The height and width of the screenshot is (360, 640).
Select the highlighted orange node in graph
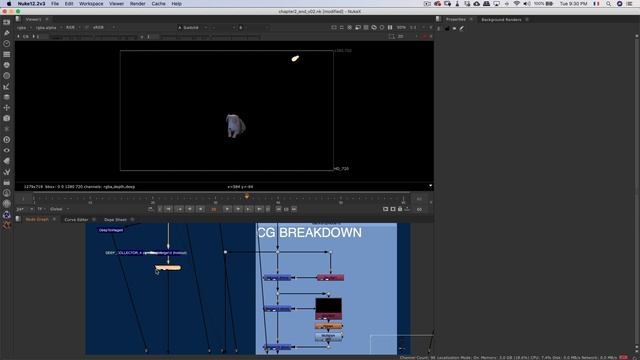click(168, 268)
